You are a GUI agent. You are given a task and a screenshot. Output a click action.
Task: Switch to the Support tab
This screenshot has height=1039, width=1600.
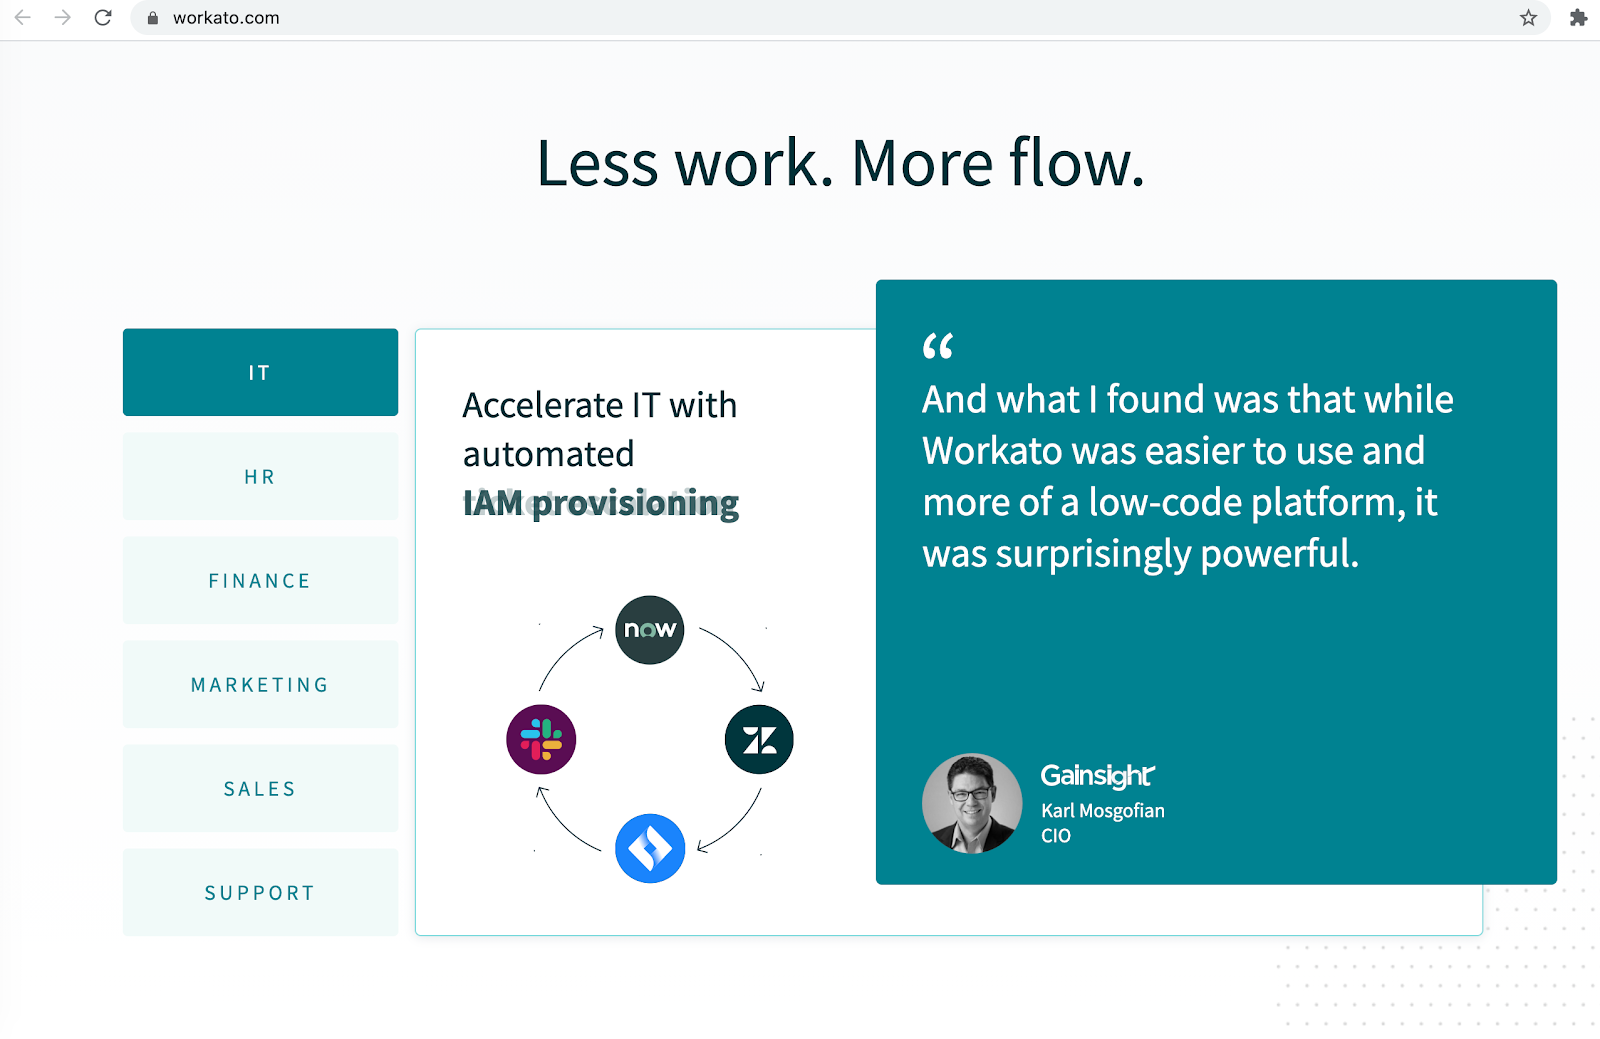pos(260,892)
